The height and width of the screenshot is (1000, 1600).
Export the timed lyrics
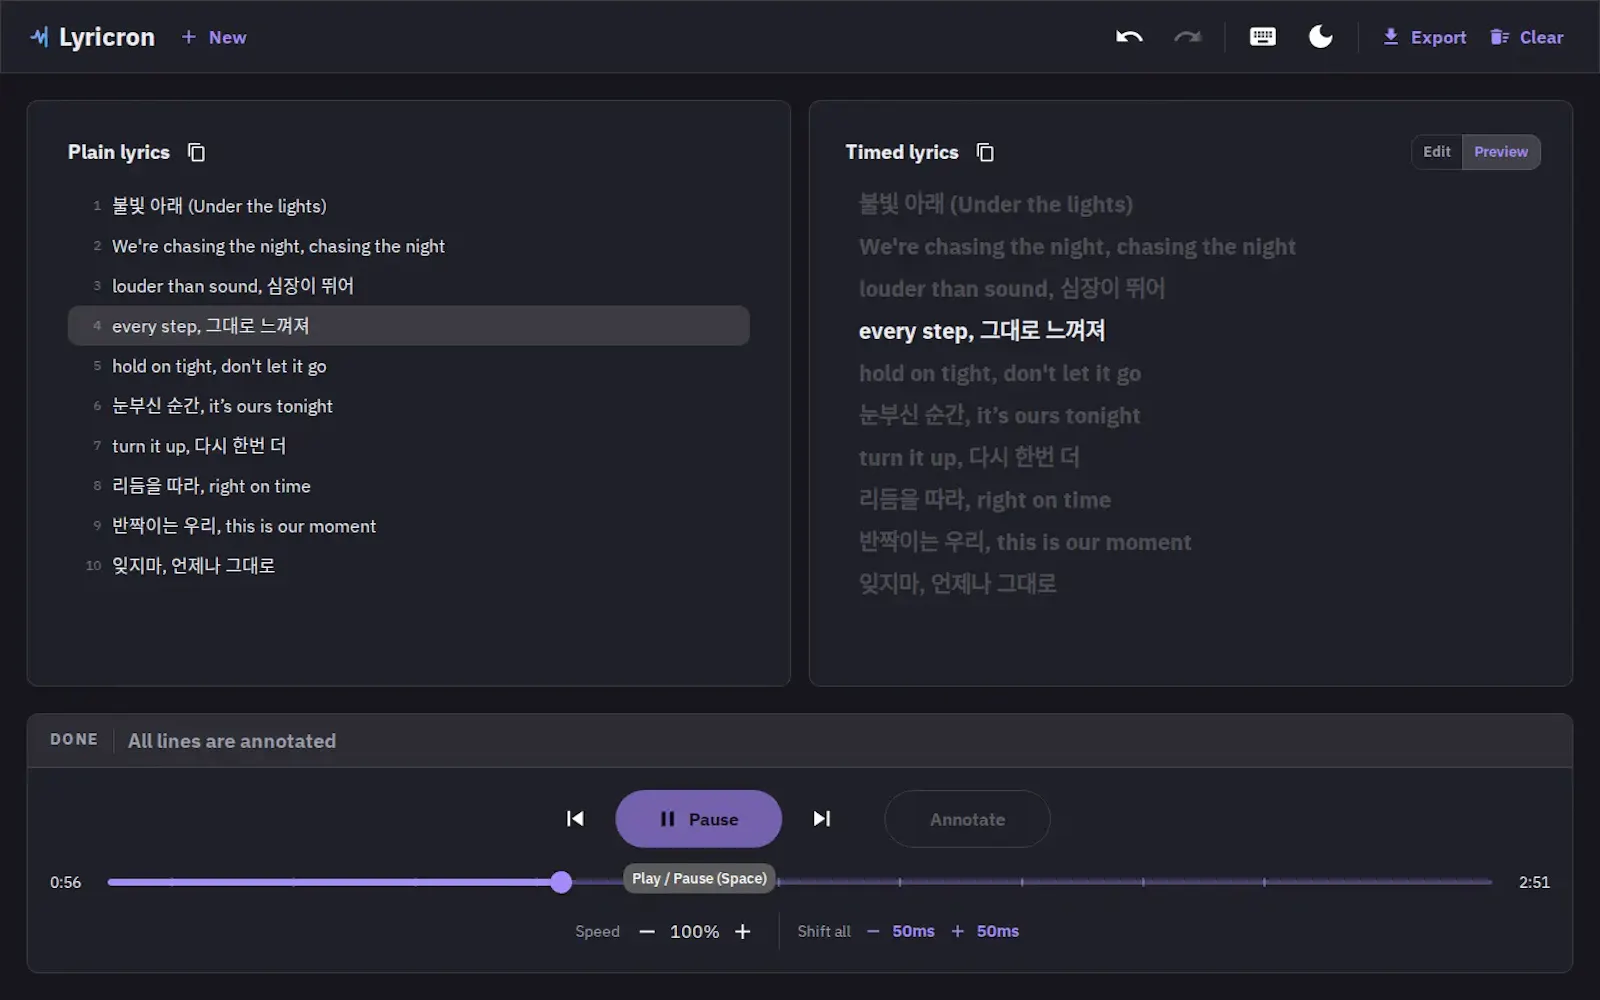pyautogui.click(x=1424, y=37)
